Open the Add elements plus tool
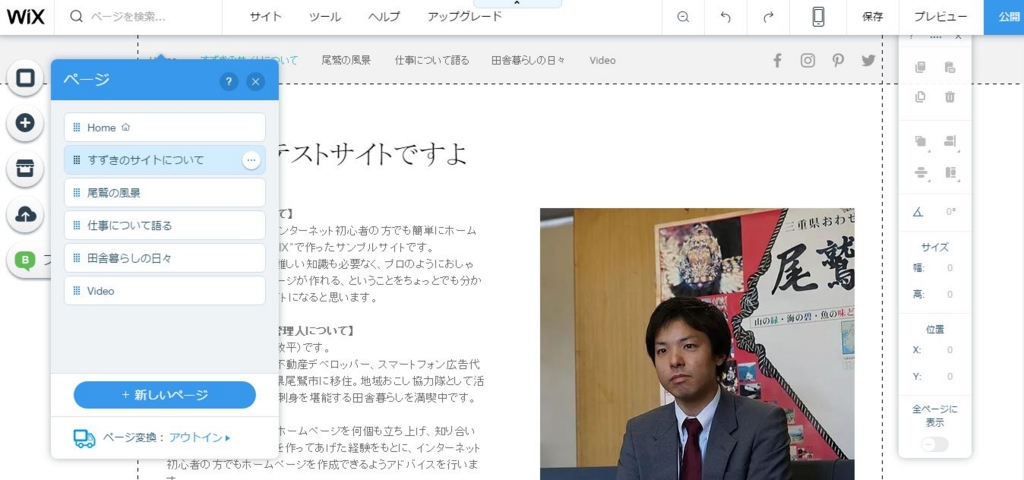 (x=25, y=123)
